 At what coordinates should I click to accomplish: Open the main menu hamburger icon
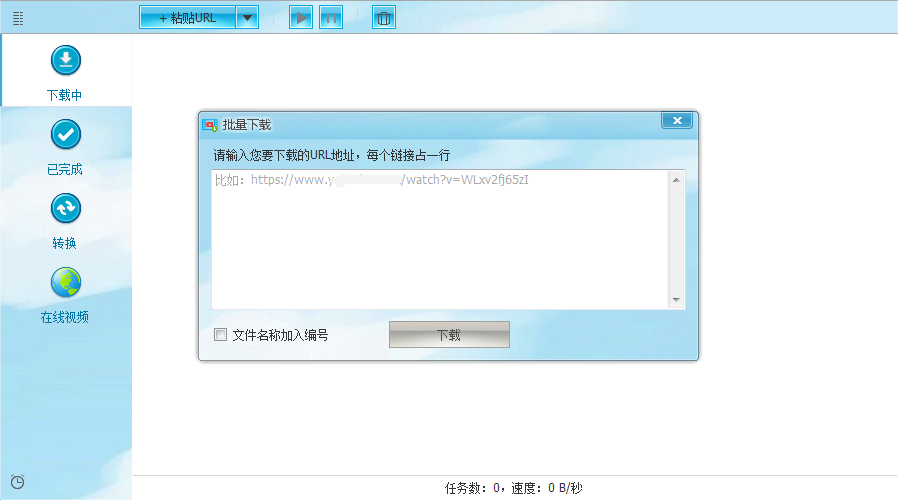coord(17,18)
